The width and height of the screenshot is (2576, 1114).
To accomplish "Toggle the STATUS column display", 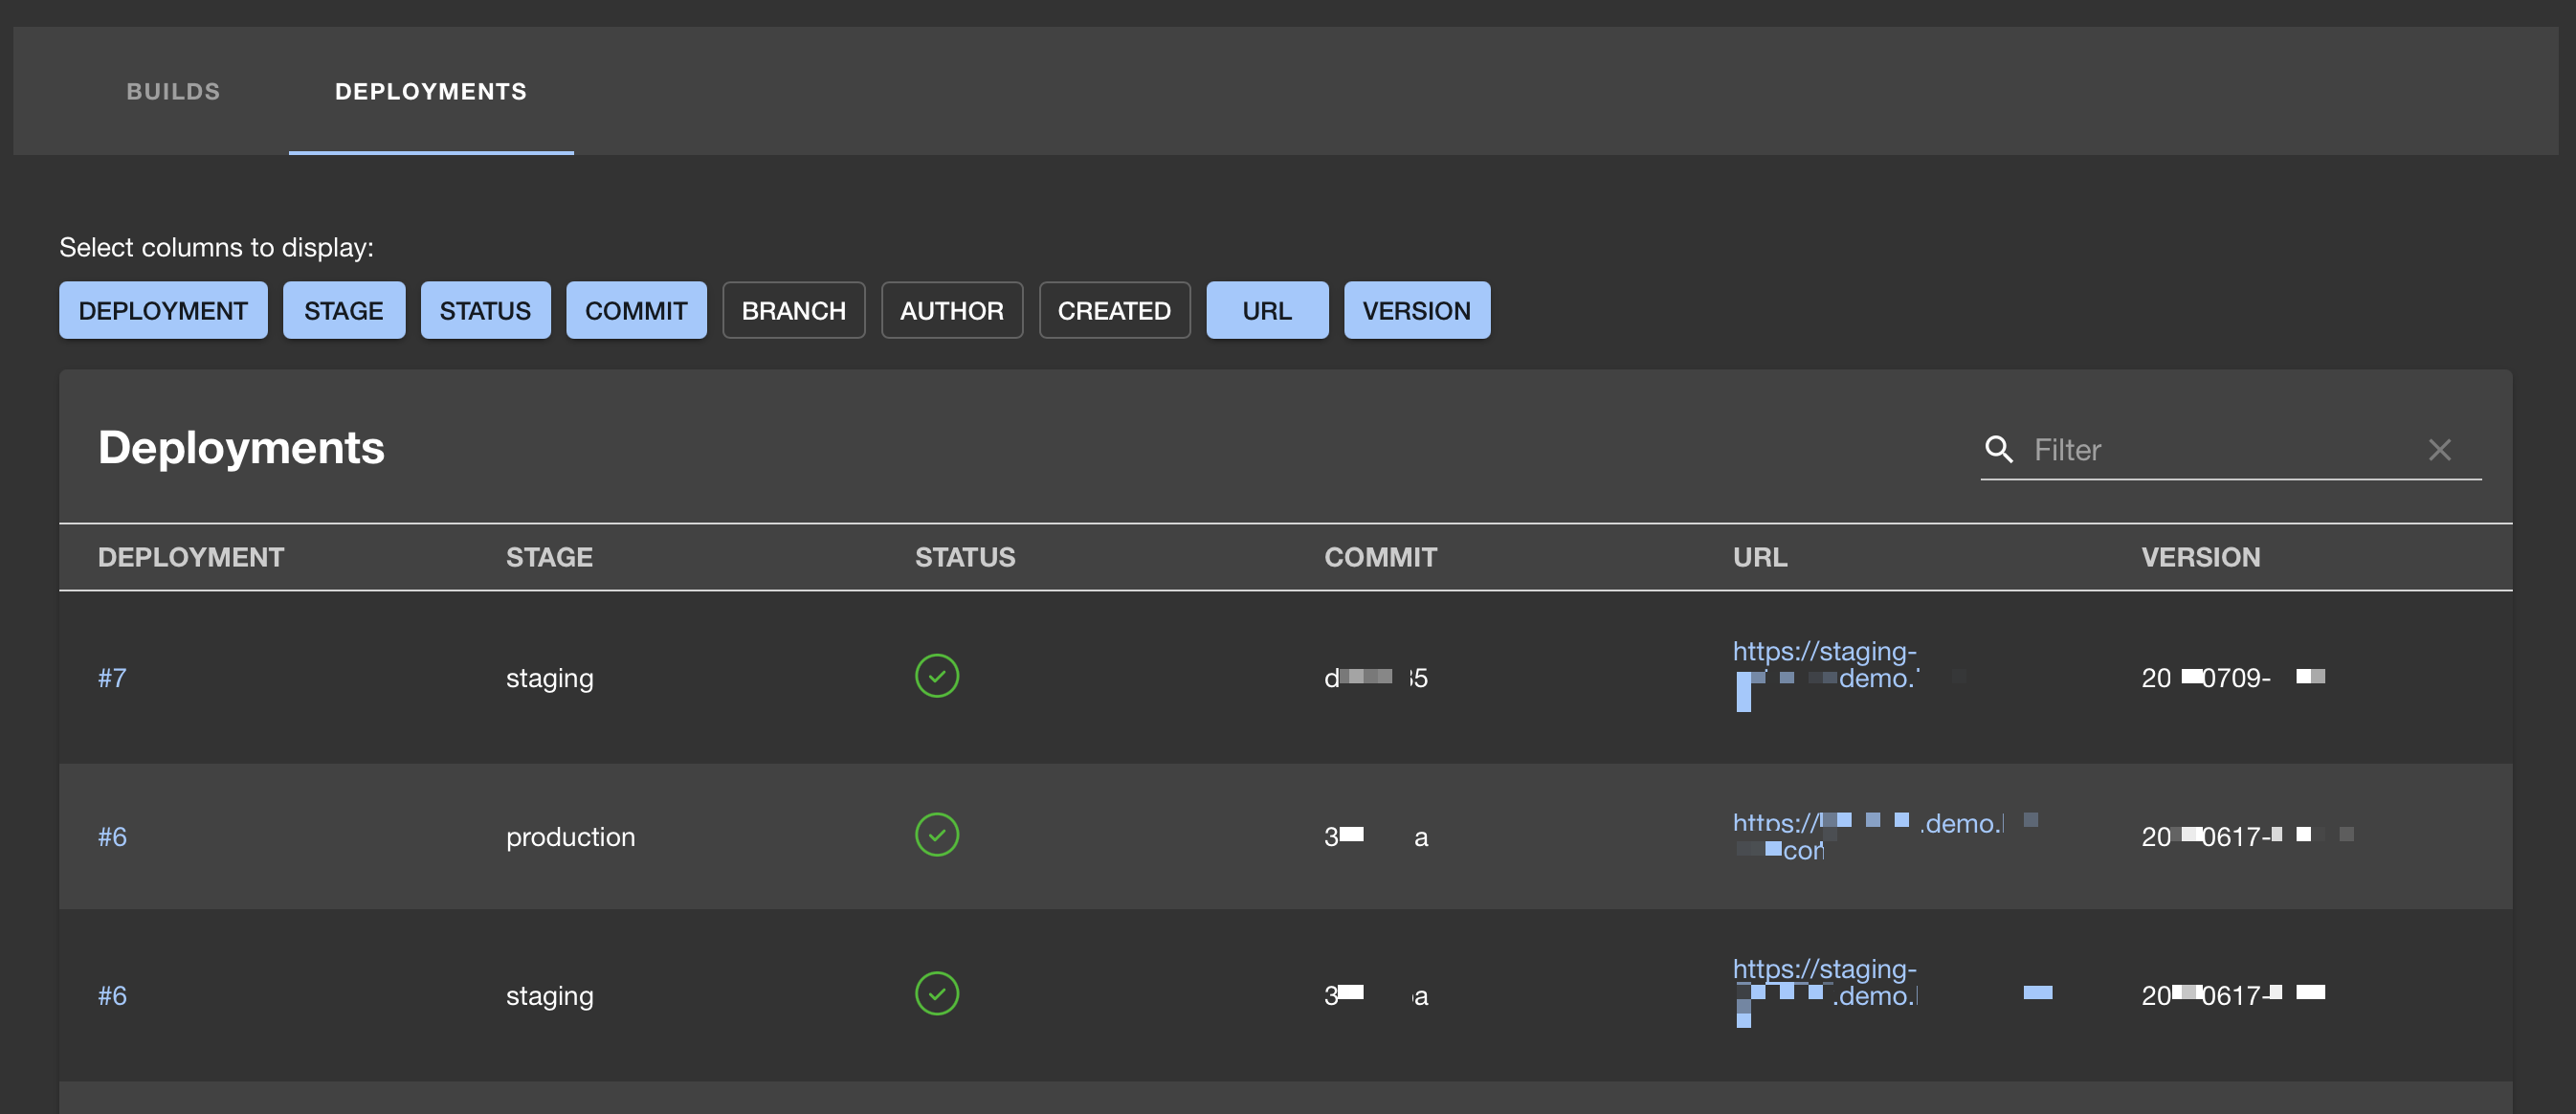I will [485, 310].
